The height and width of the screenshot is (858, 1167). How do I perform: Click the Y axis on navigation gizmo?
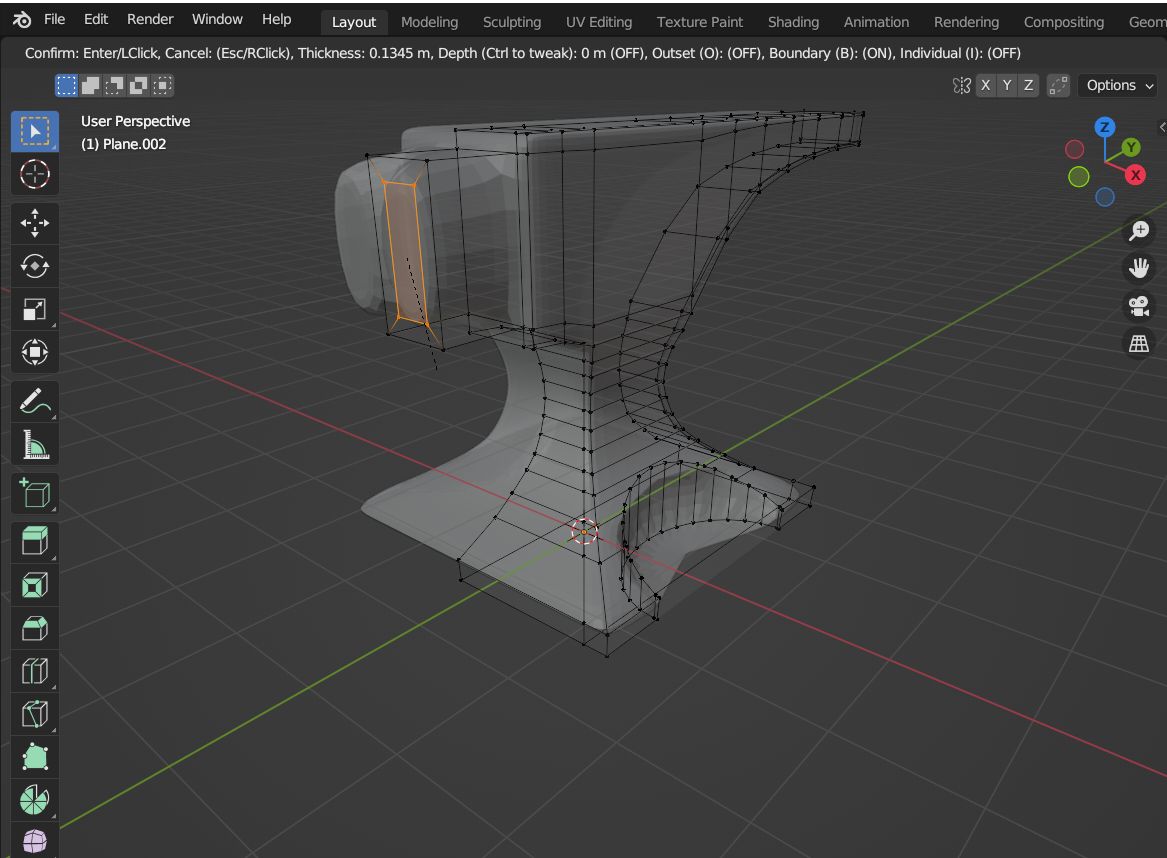pyautogui.click(x=1131, y=147)
